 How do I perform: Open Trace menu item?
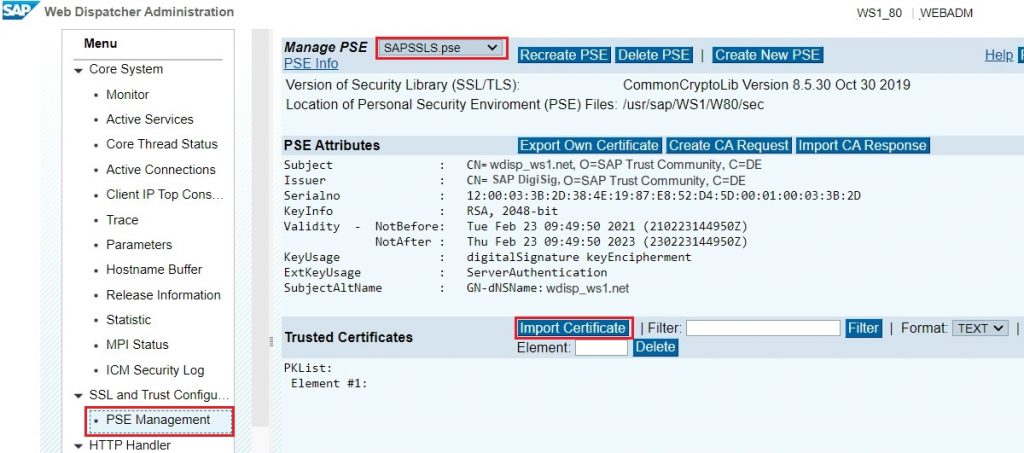[122, 220]
